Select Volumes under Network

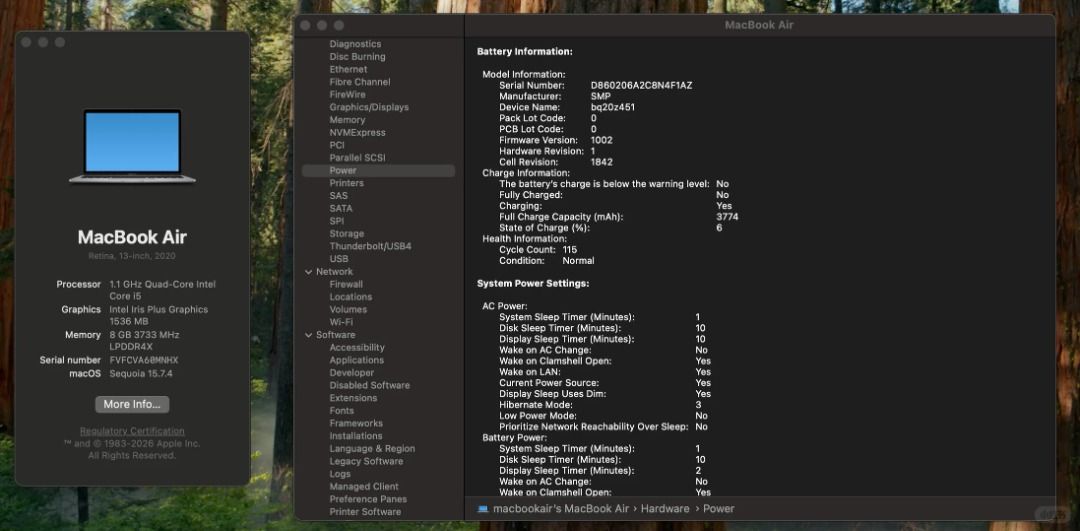coord(348,310)
